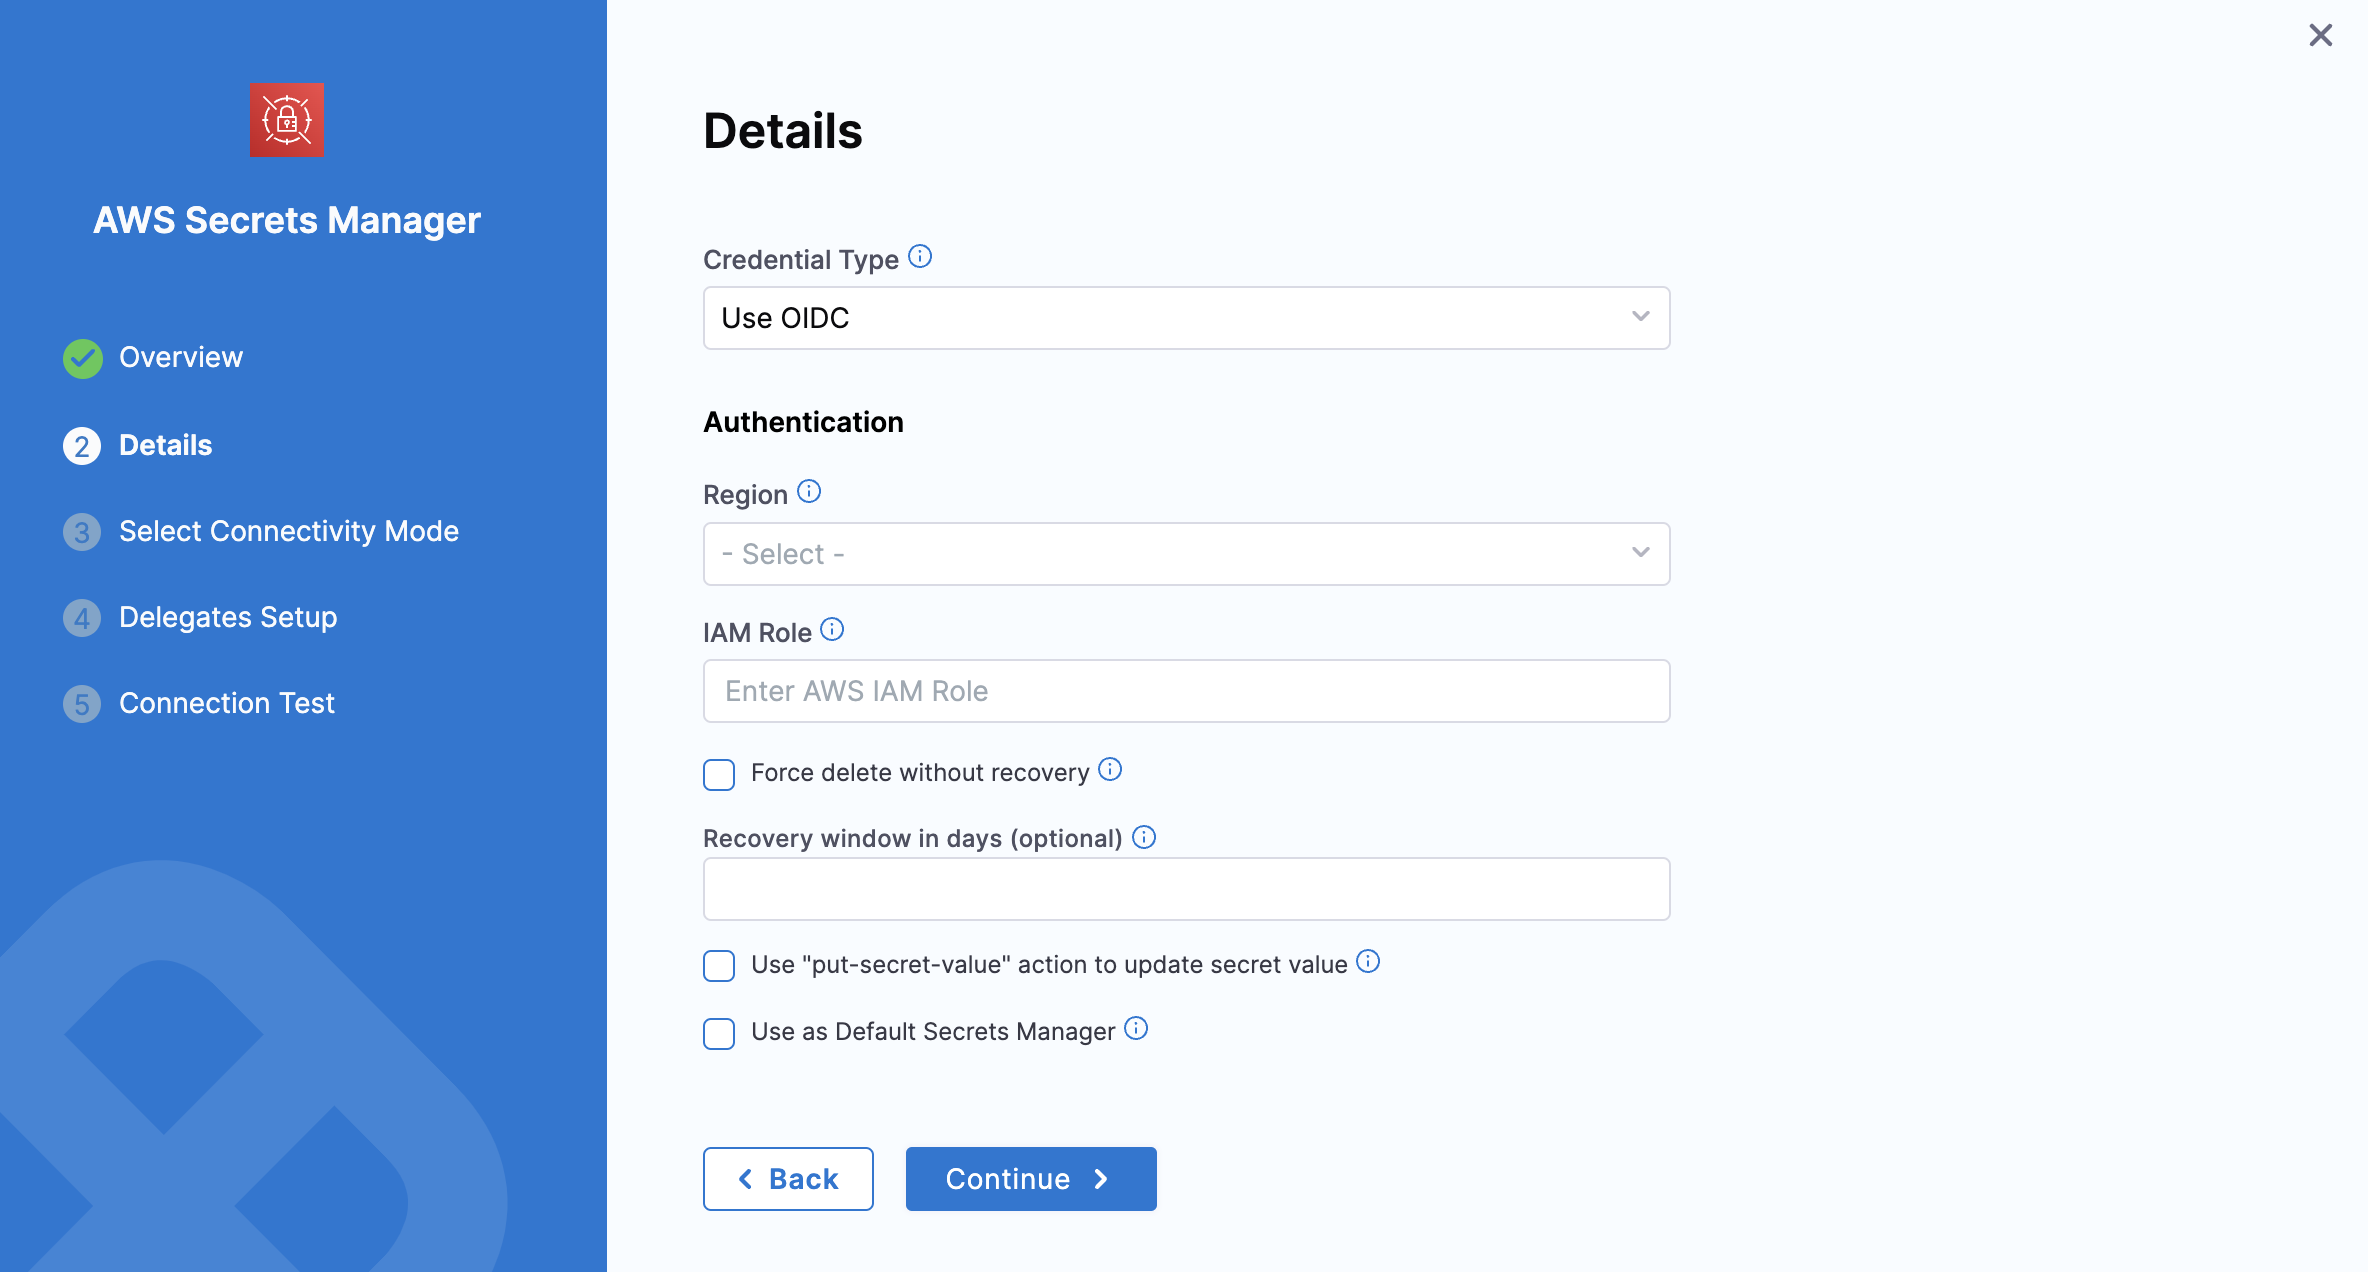Screen dimensions: 2368x1272
Task: Navigate to Select Connectivity Mode step
Action: 290,531
